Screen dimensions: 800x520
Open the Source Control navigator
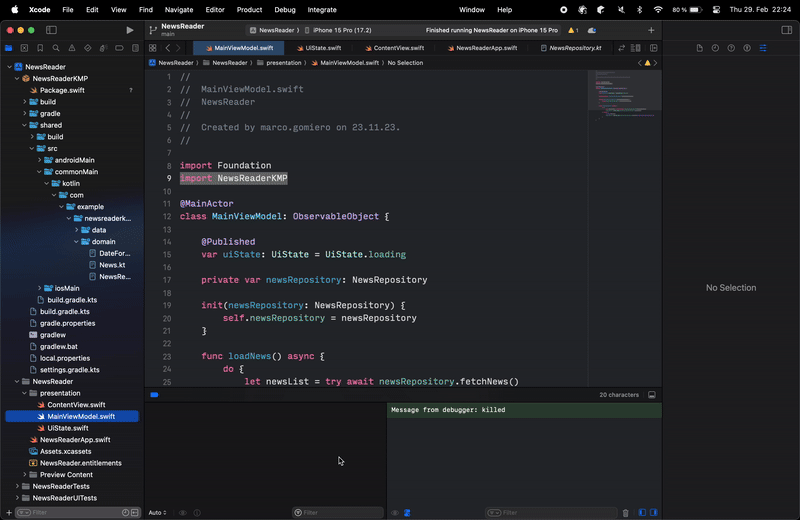pos(24,48)
